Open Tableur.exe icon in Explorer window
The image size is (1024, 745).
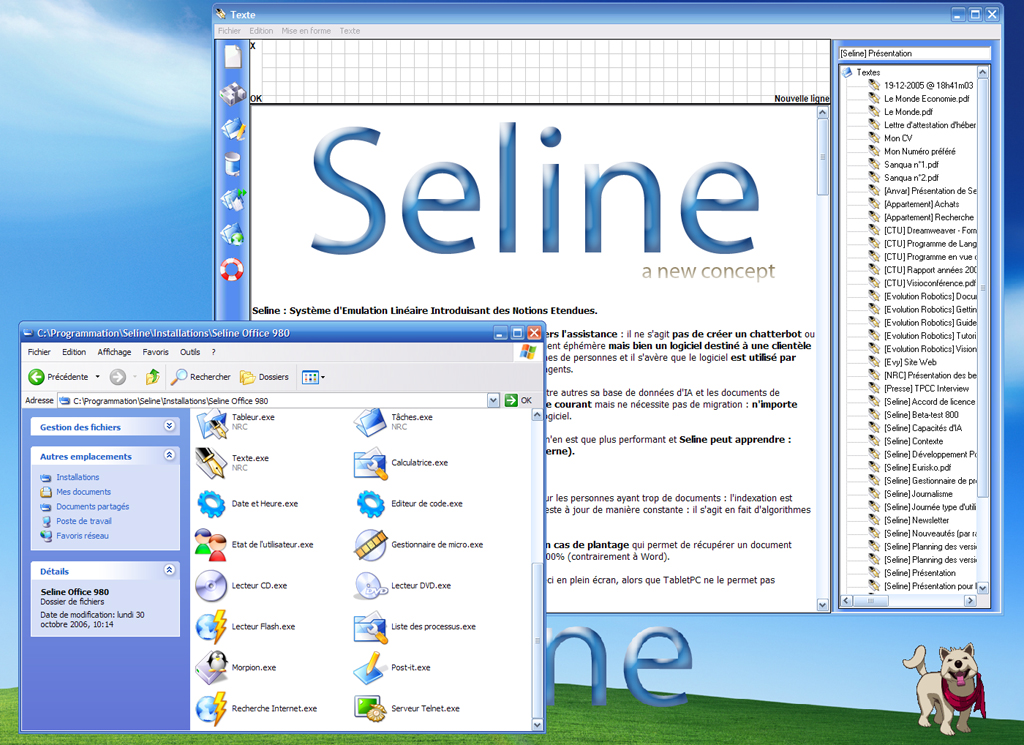coord(211,422)
